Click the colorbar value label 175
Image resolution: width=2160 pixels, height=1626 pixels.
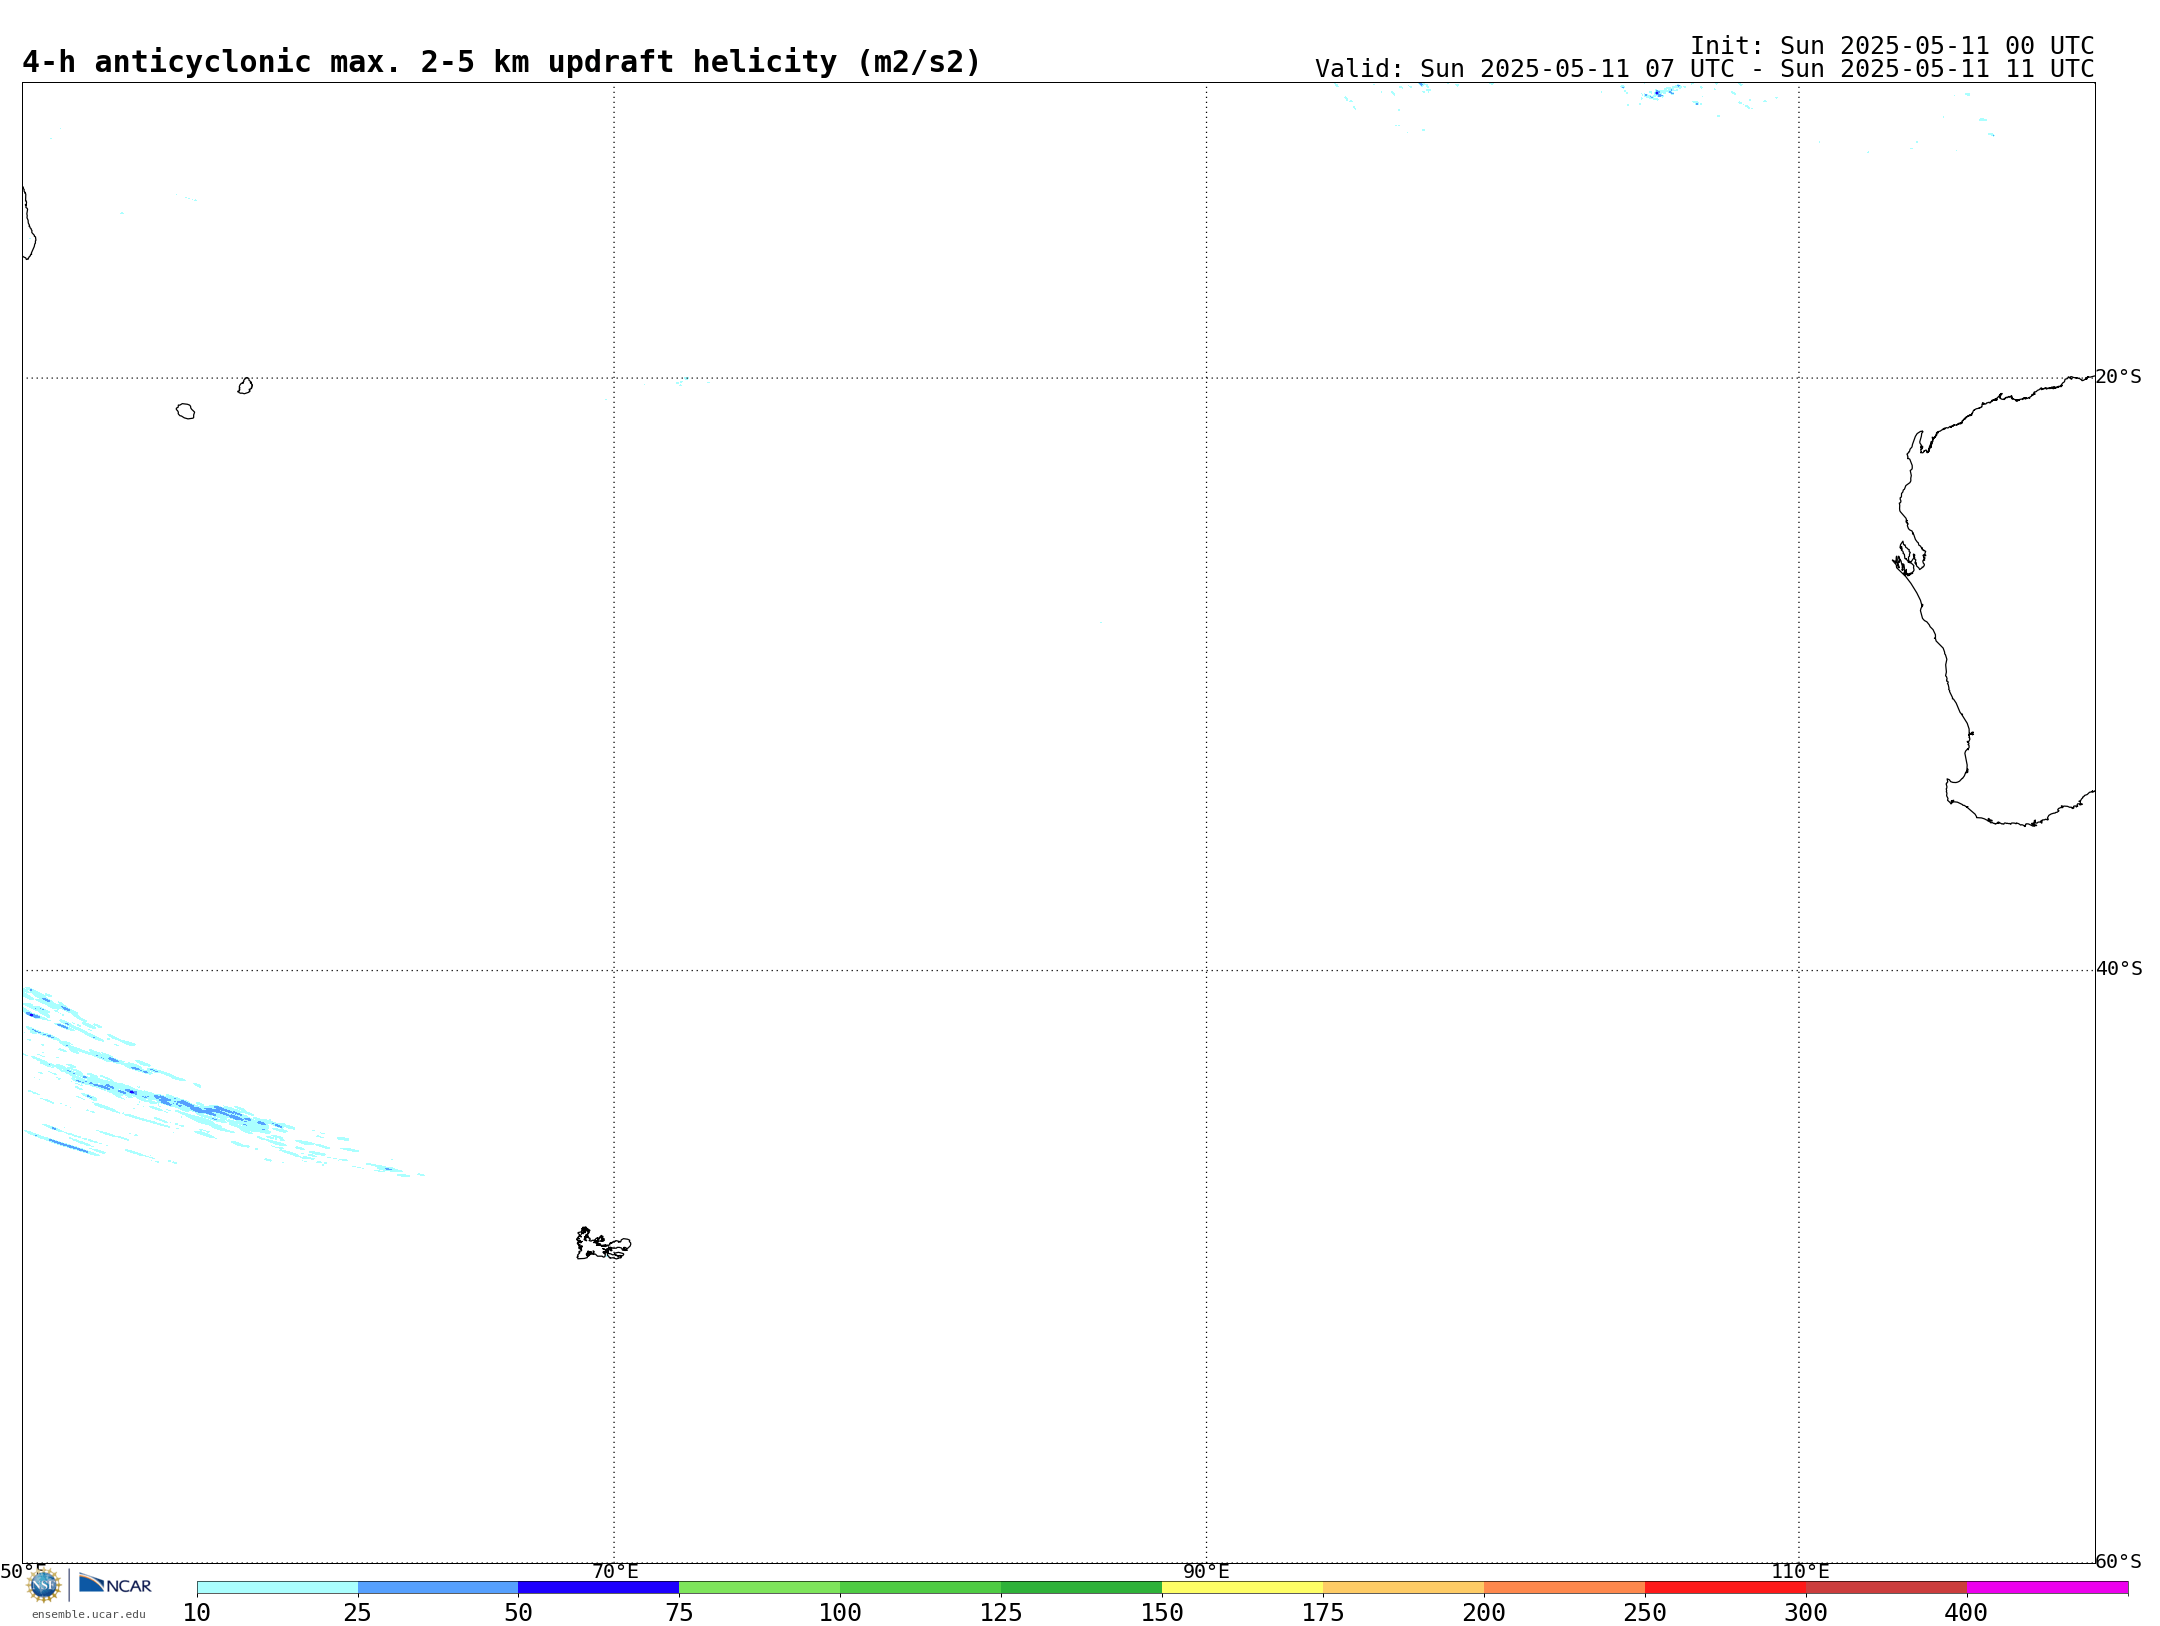[x=1323, y=1613]
